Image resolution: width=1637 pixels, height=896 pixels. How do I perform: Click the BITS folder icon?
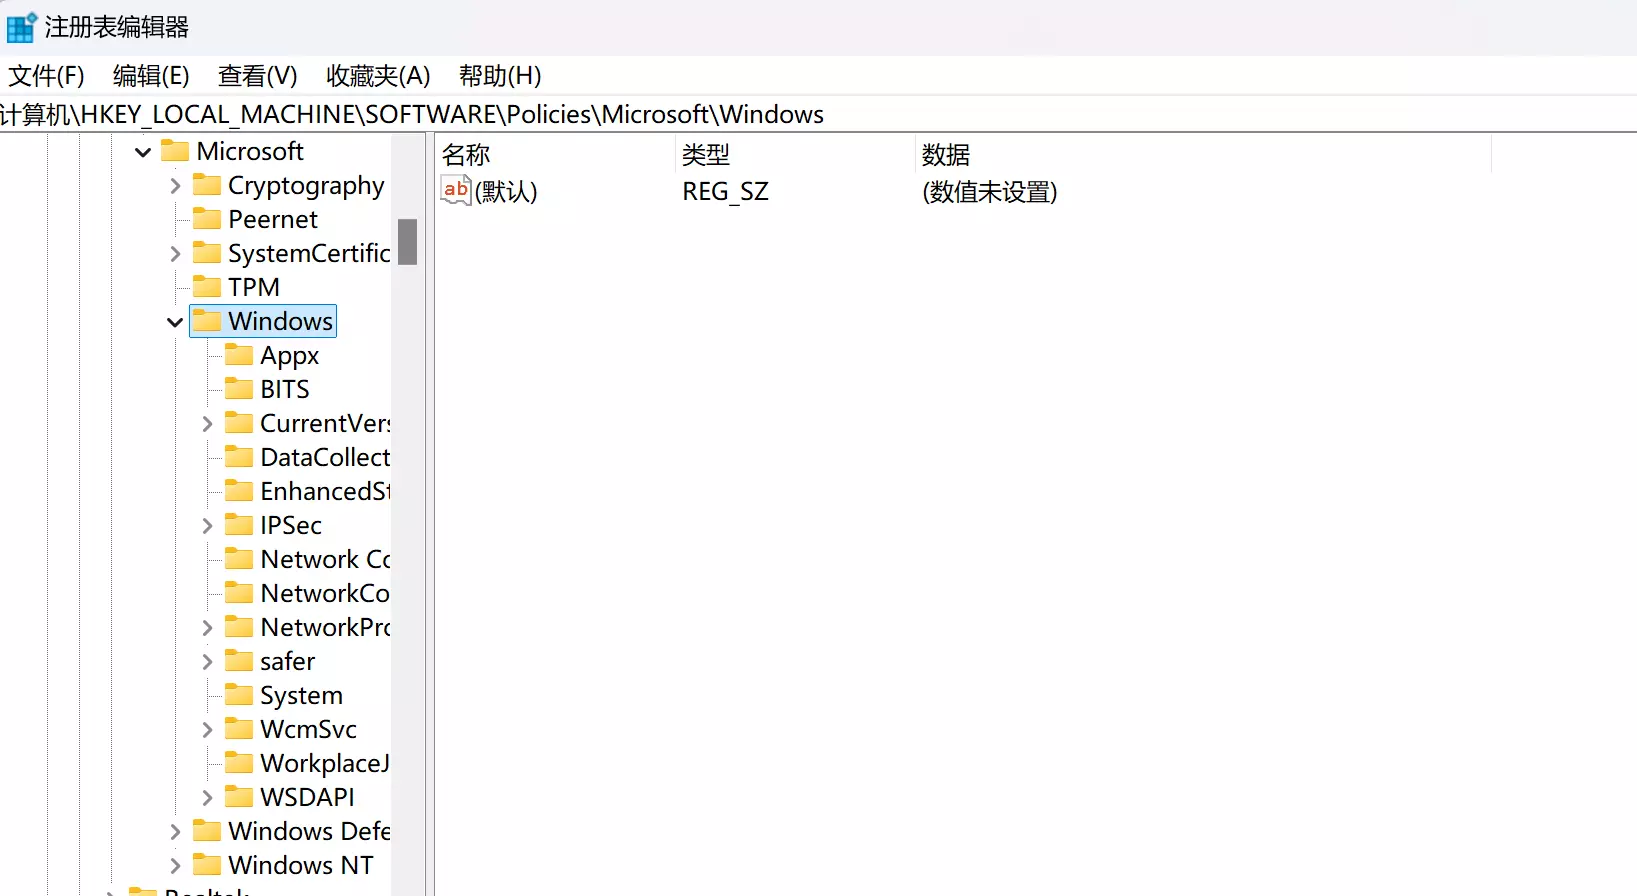pyautogui.click(x=239, y=389)
